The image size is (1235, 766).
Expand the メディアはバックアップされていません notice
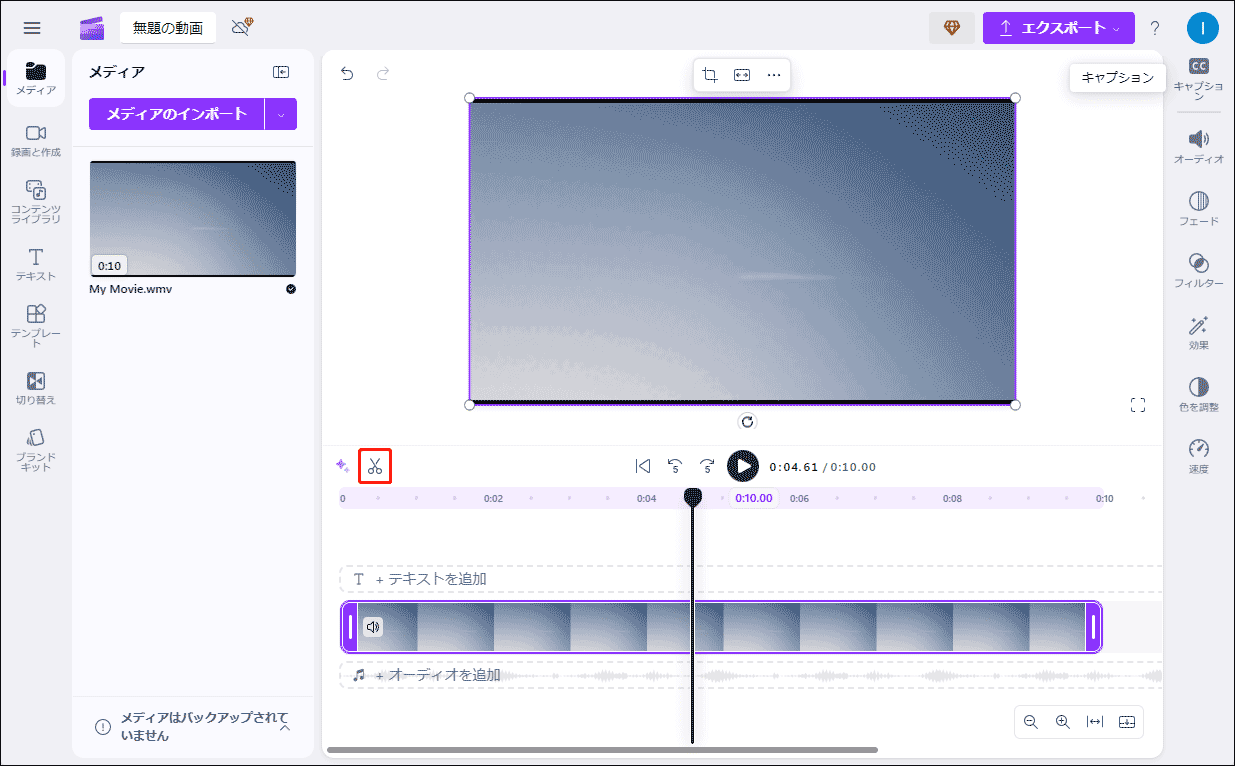(x=284, y=727)
